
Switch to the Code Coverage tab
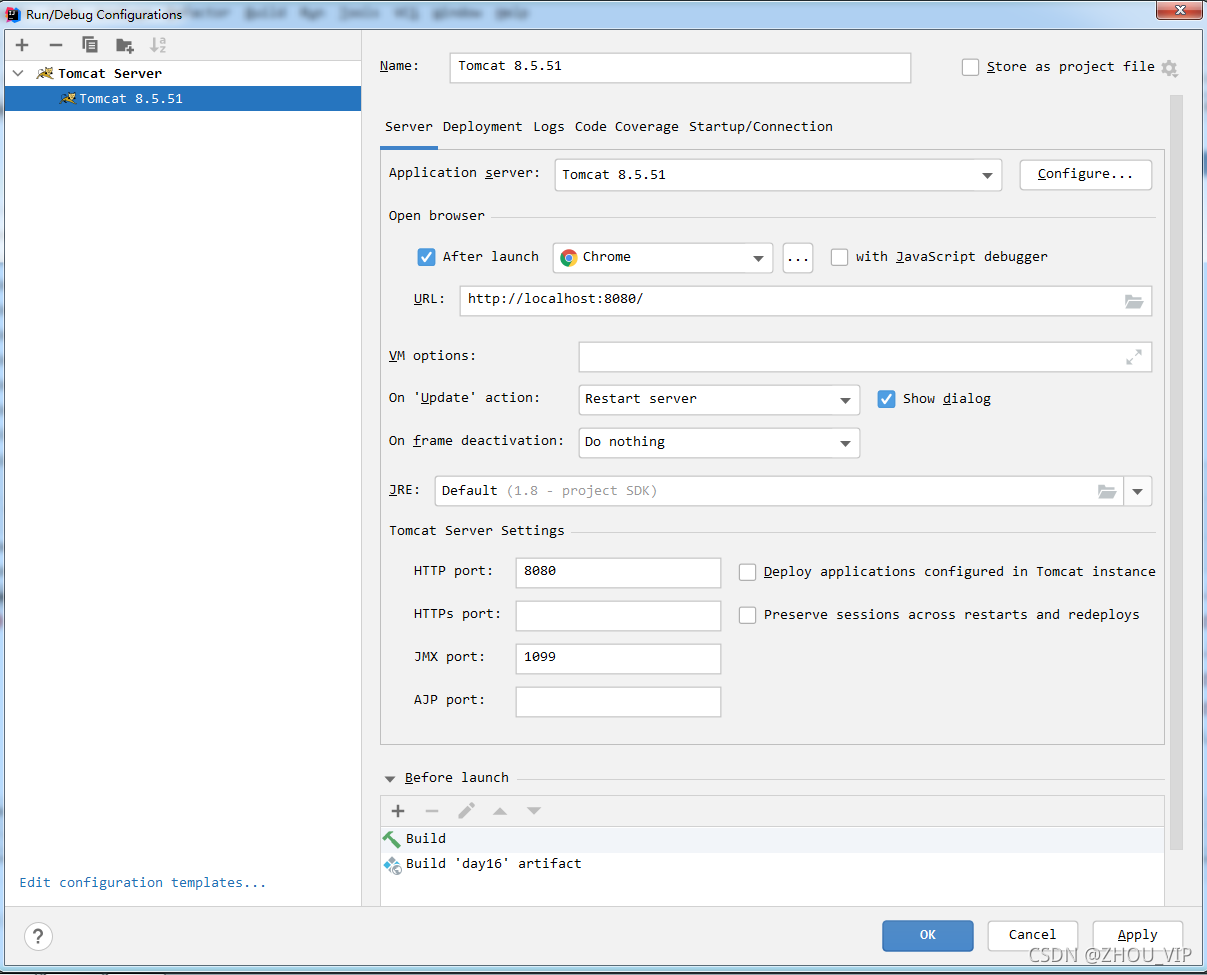click(x=627, y=127)
